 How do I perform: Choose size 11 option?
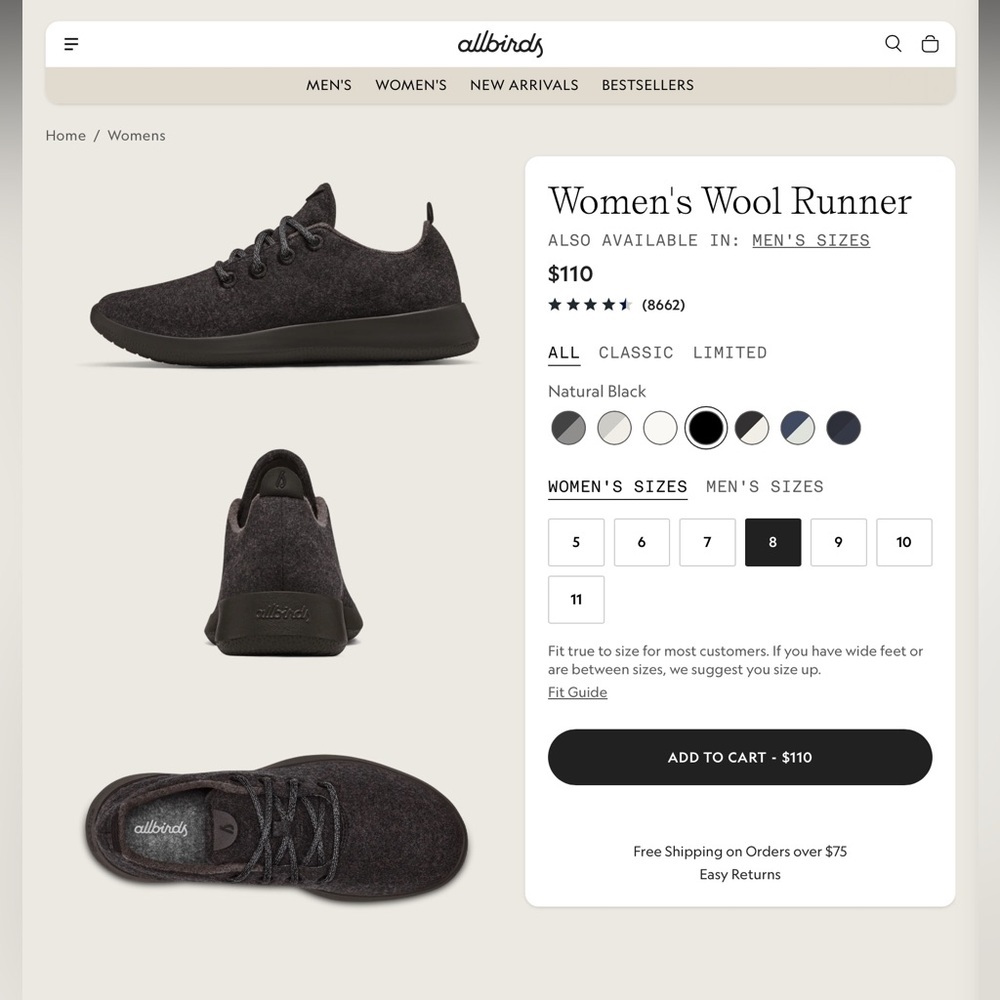coord(576,599)
